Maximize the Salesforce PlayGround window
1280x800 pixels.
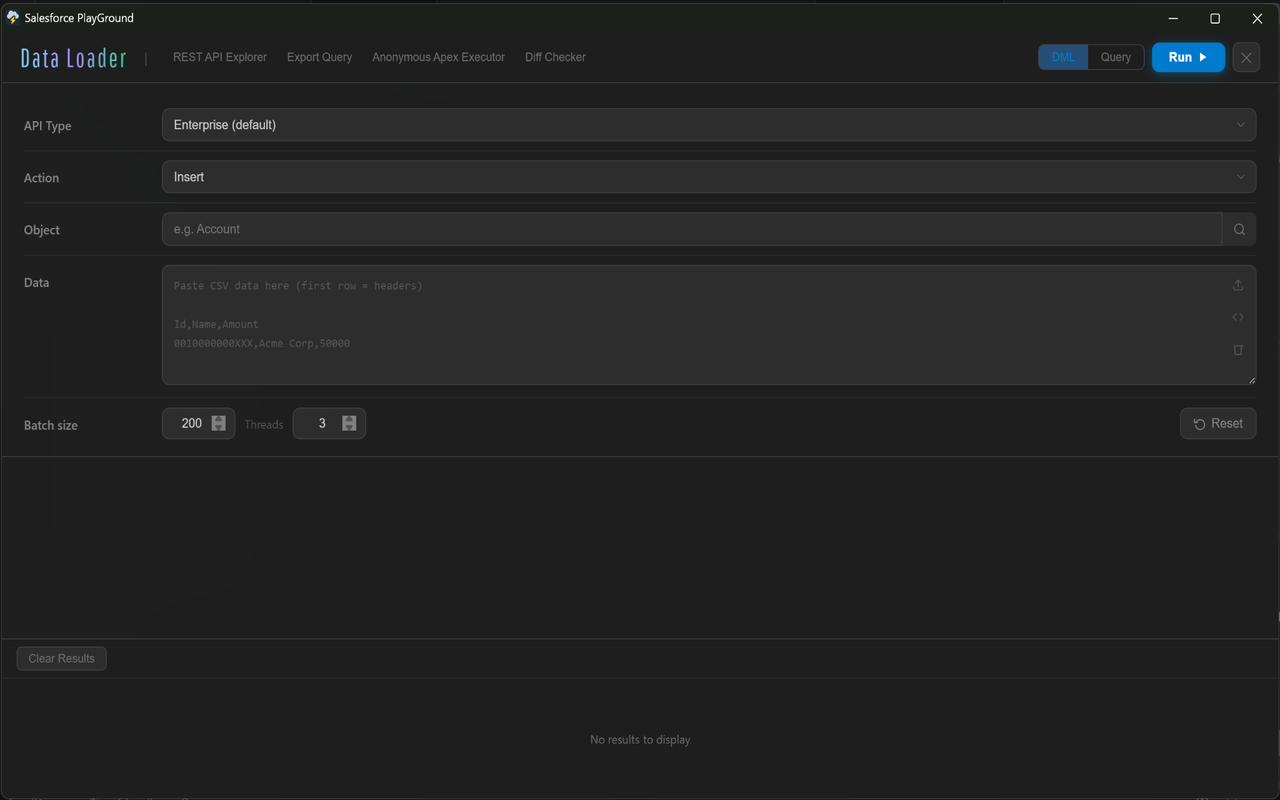1215,18
